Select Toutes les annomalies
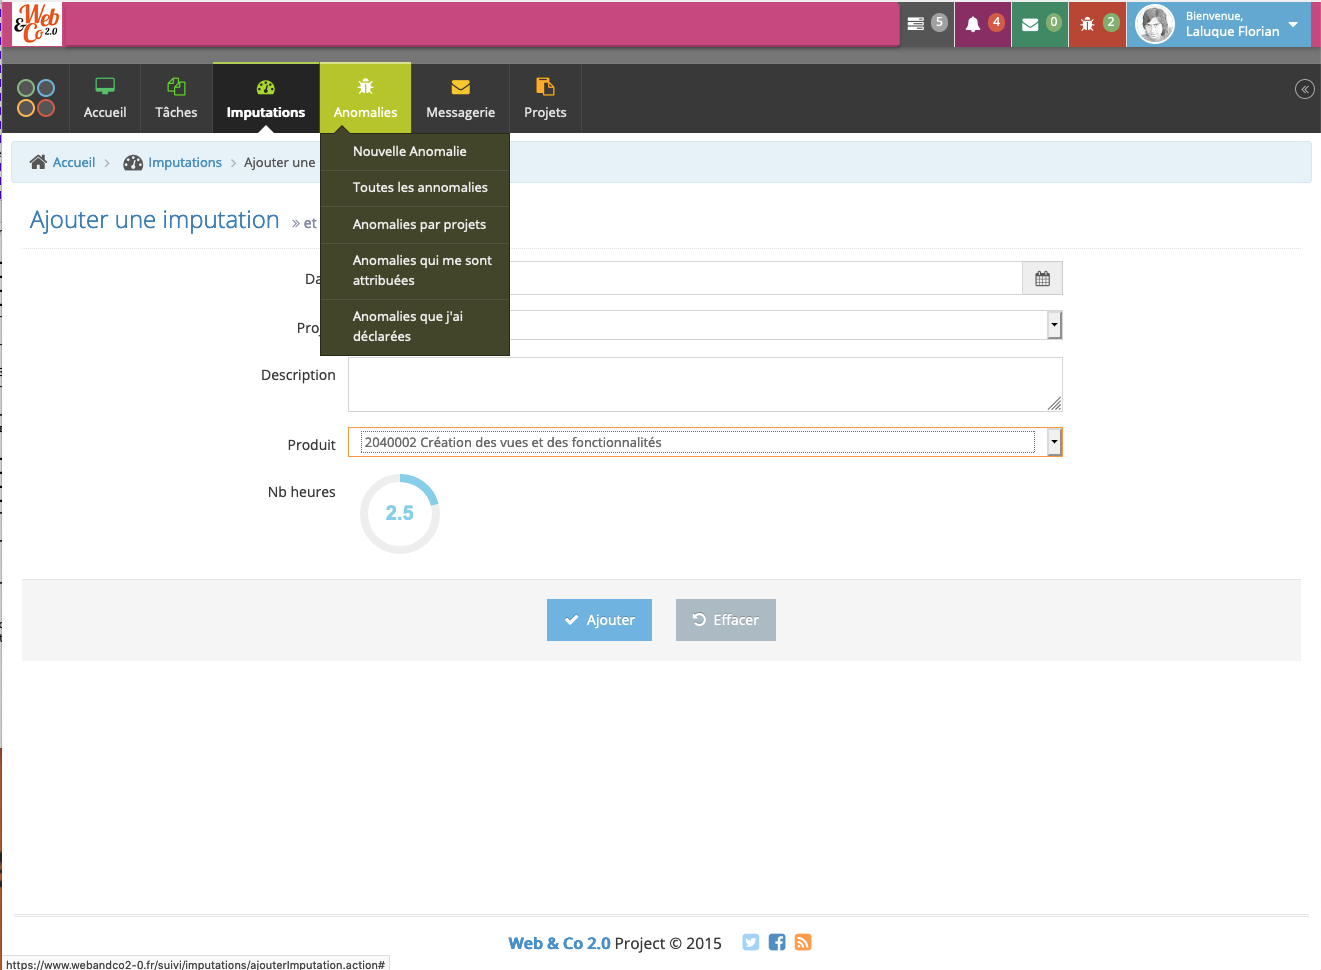1321x970 pixels. (x=415, y=188)
